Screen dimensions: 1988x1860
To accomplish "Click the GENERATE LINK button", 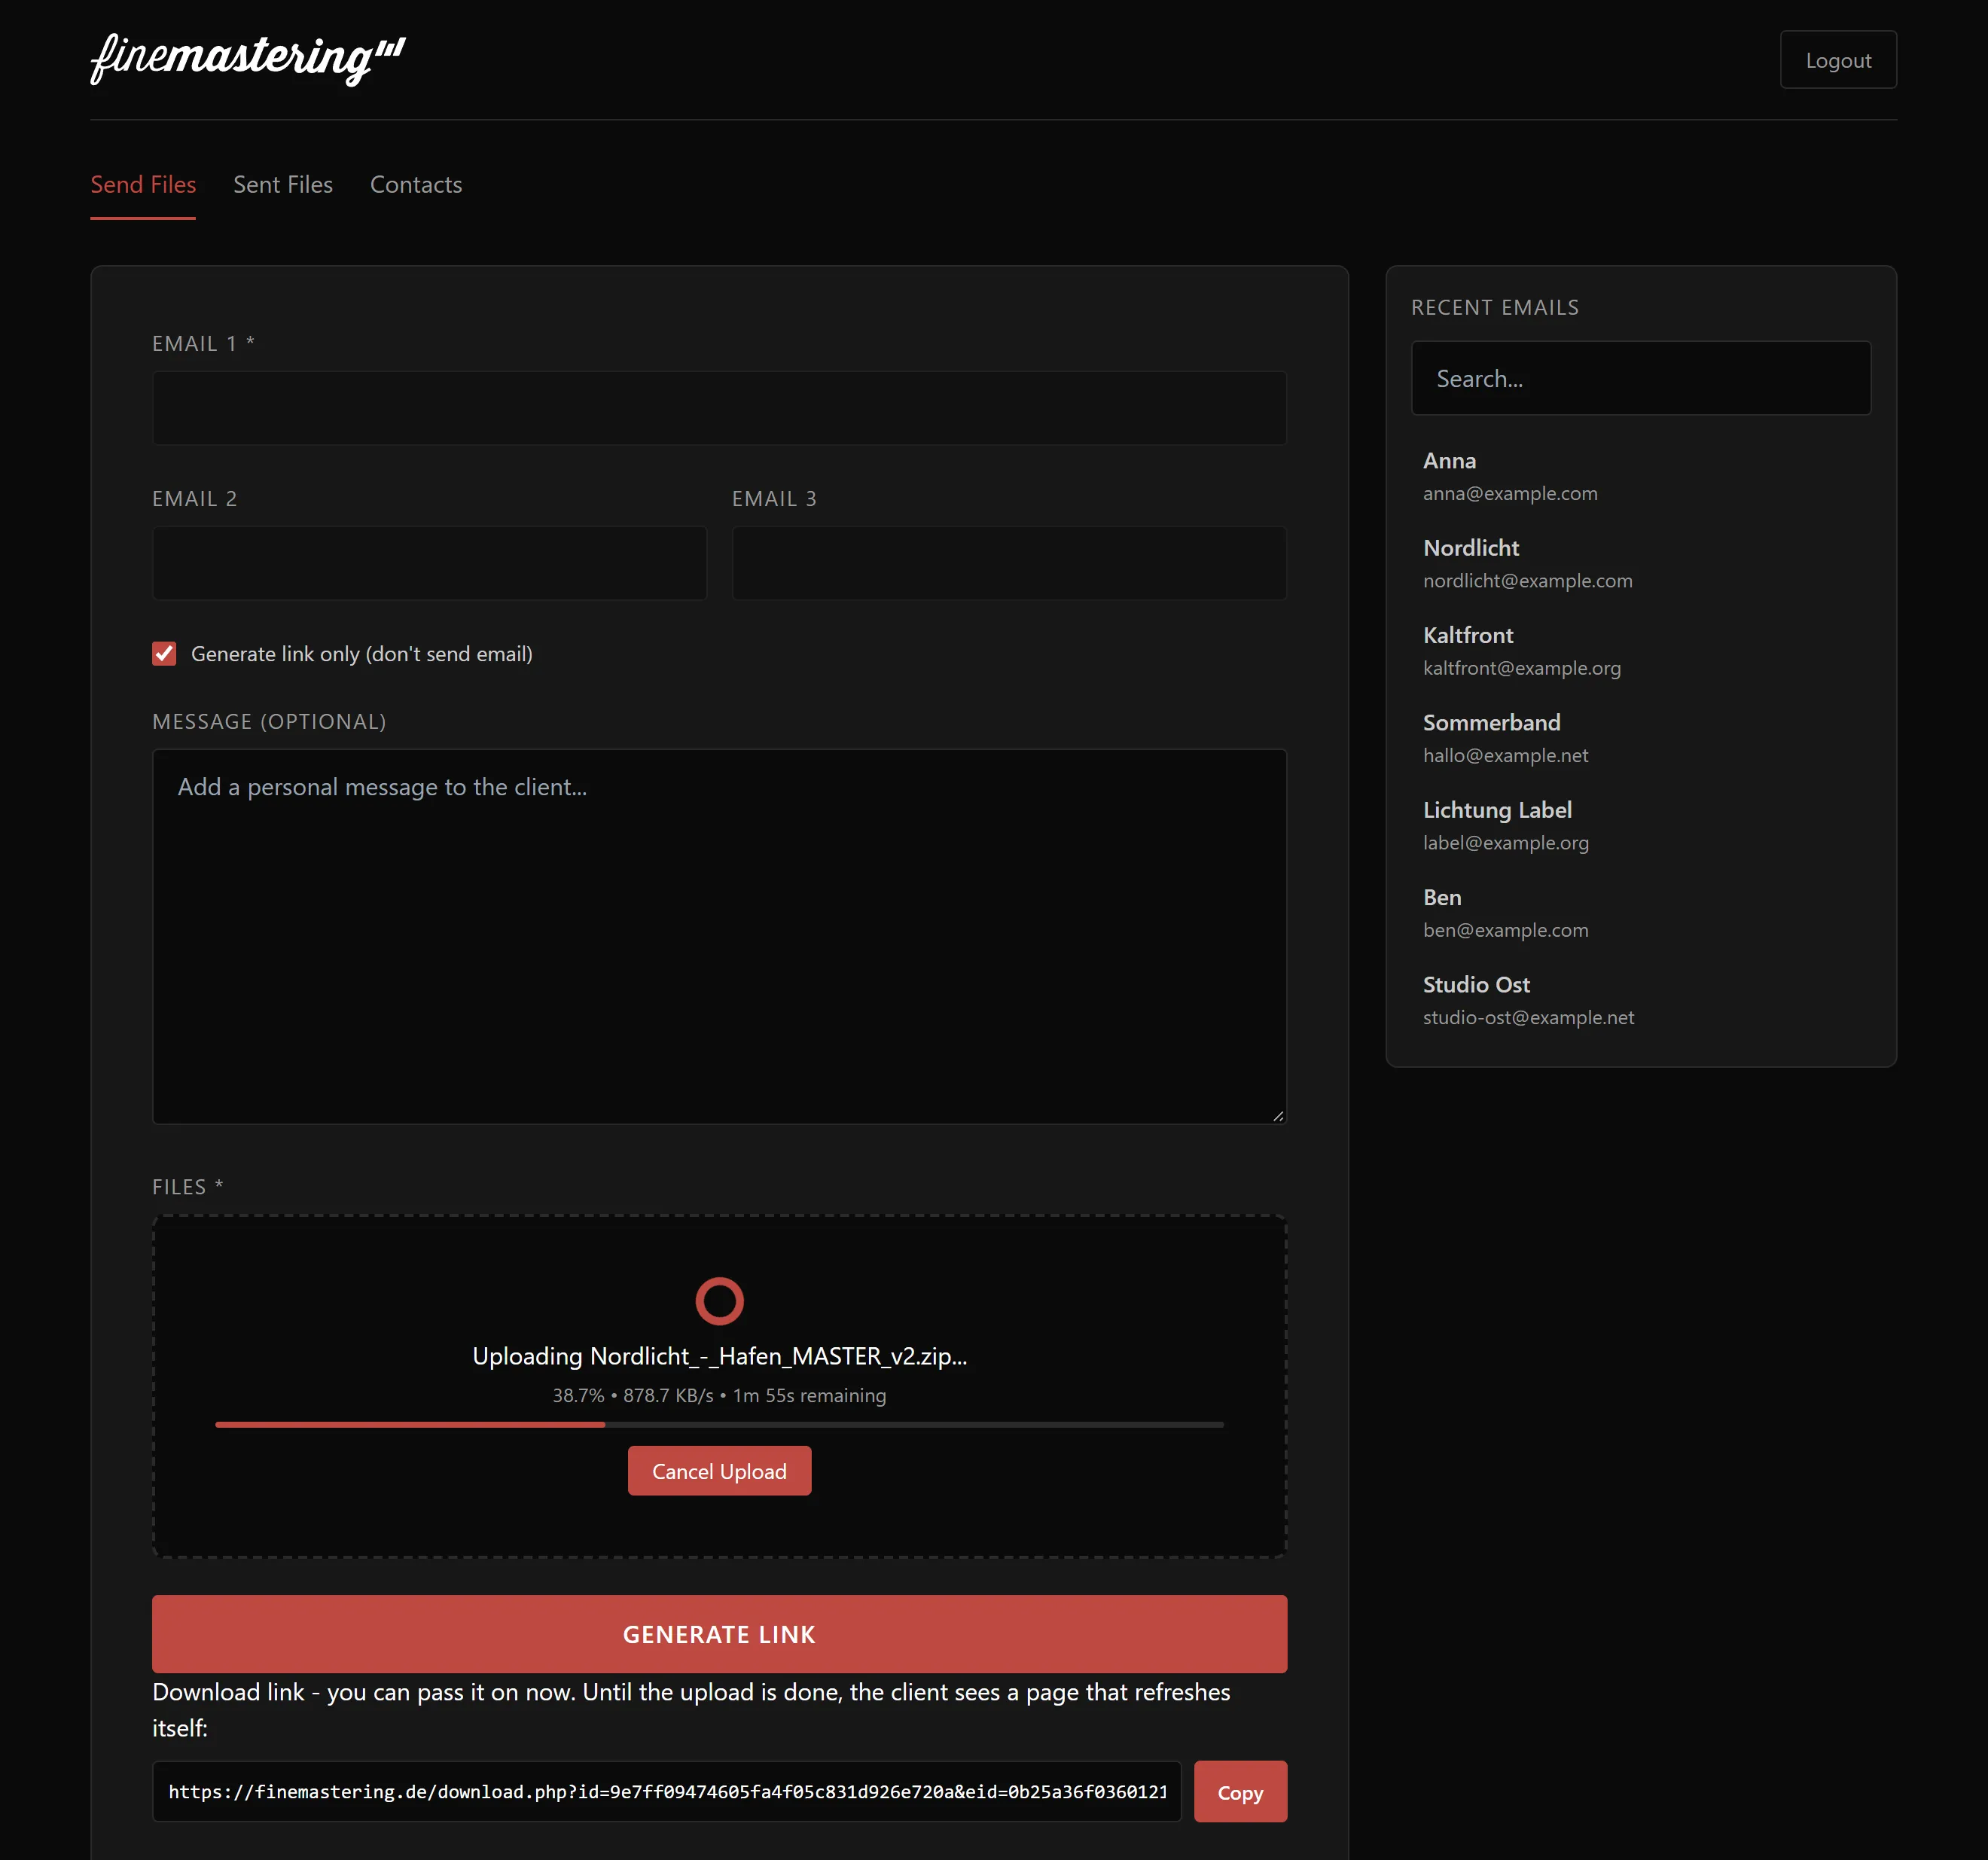I will coord(719,1634).
